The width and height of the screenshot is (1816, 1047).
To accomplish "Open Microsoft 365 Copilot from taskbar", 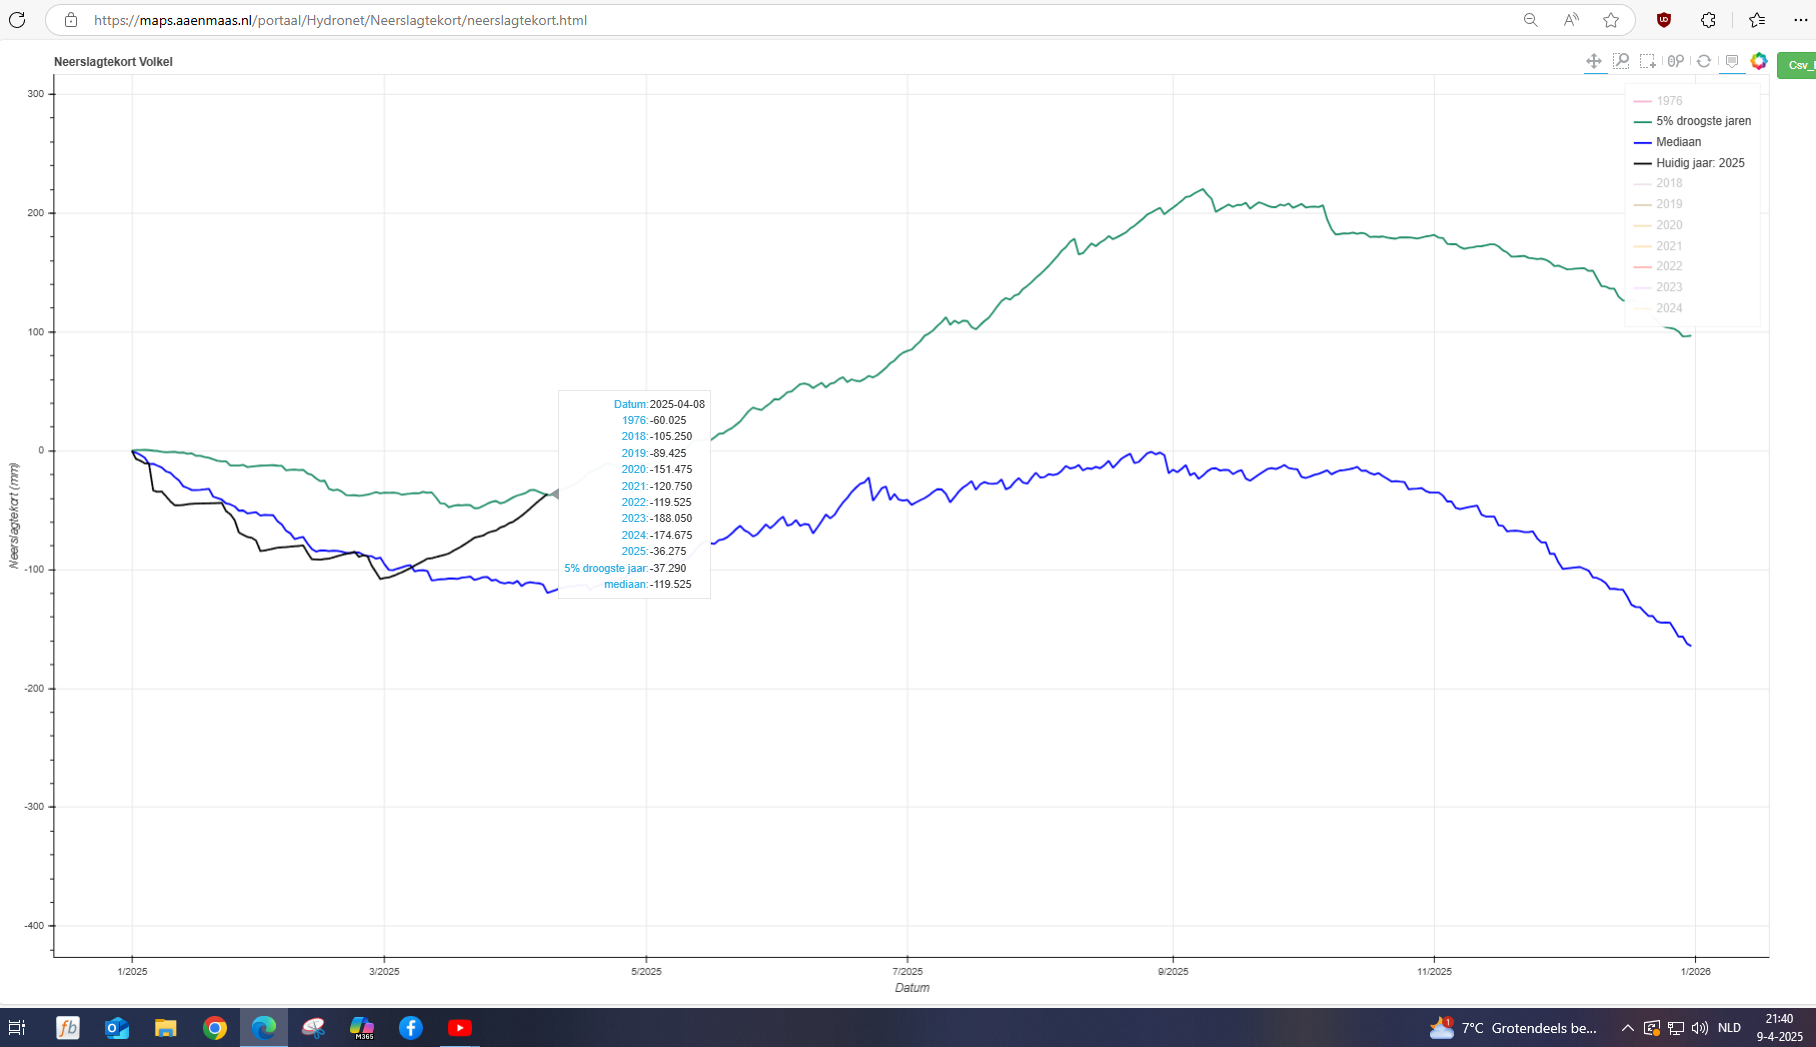I will click(362, 1028).
